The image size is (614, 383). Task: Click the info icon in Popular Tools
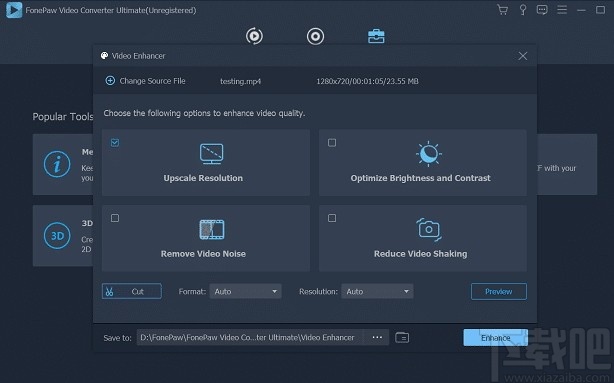[57, 164]
